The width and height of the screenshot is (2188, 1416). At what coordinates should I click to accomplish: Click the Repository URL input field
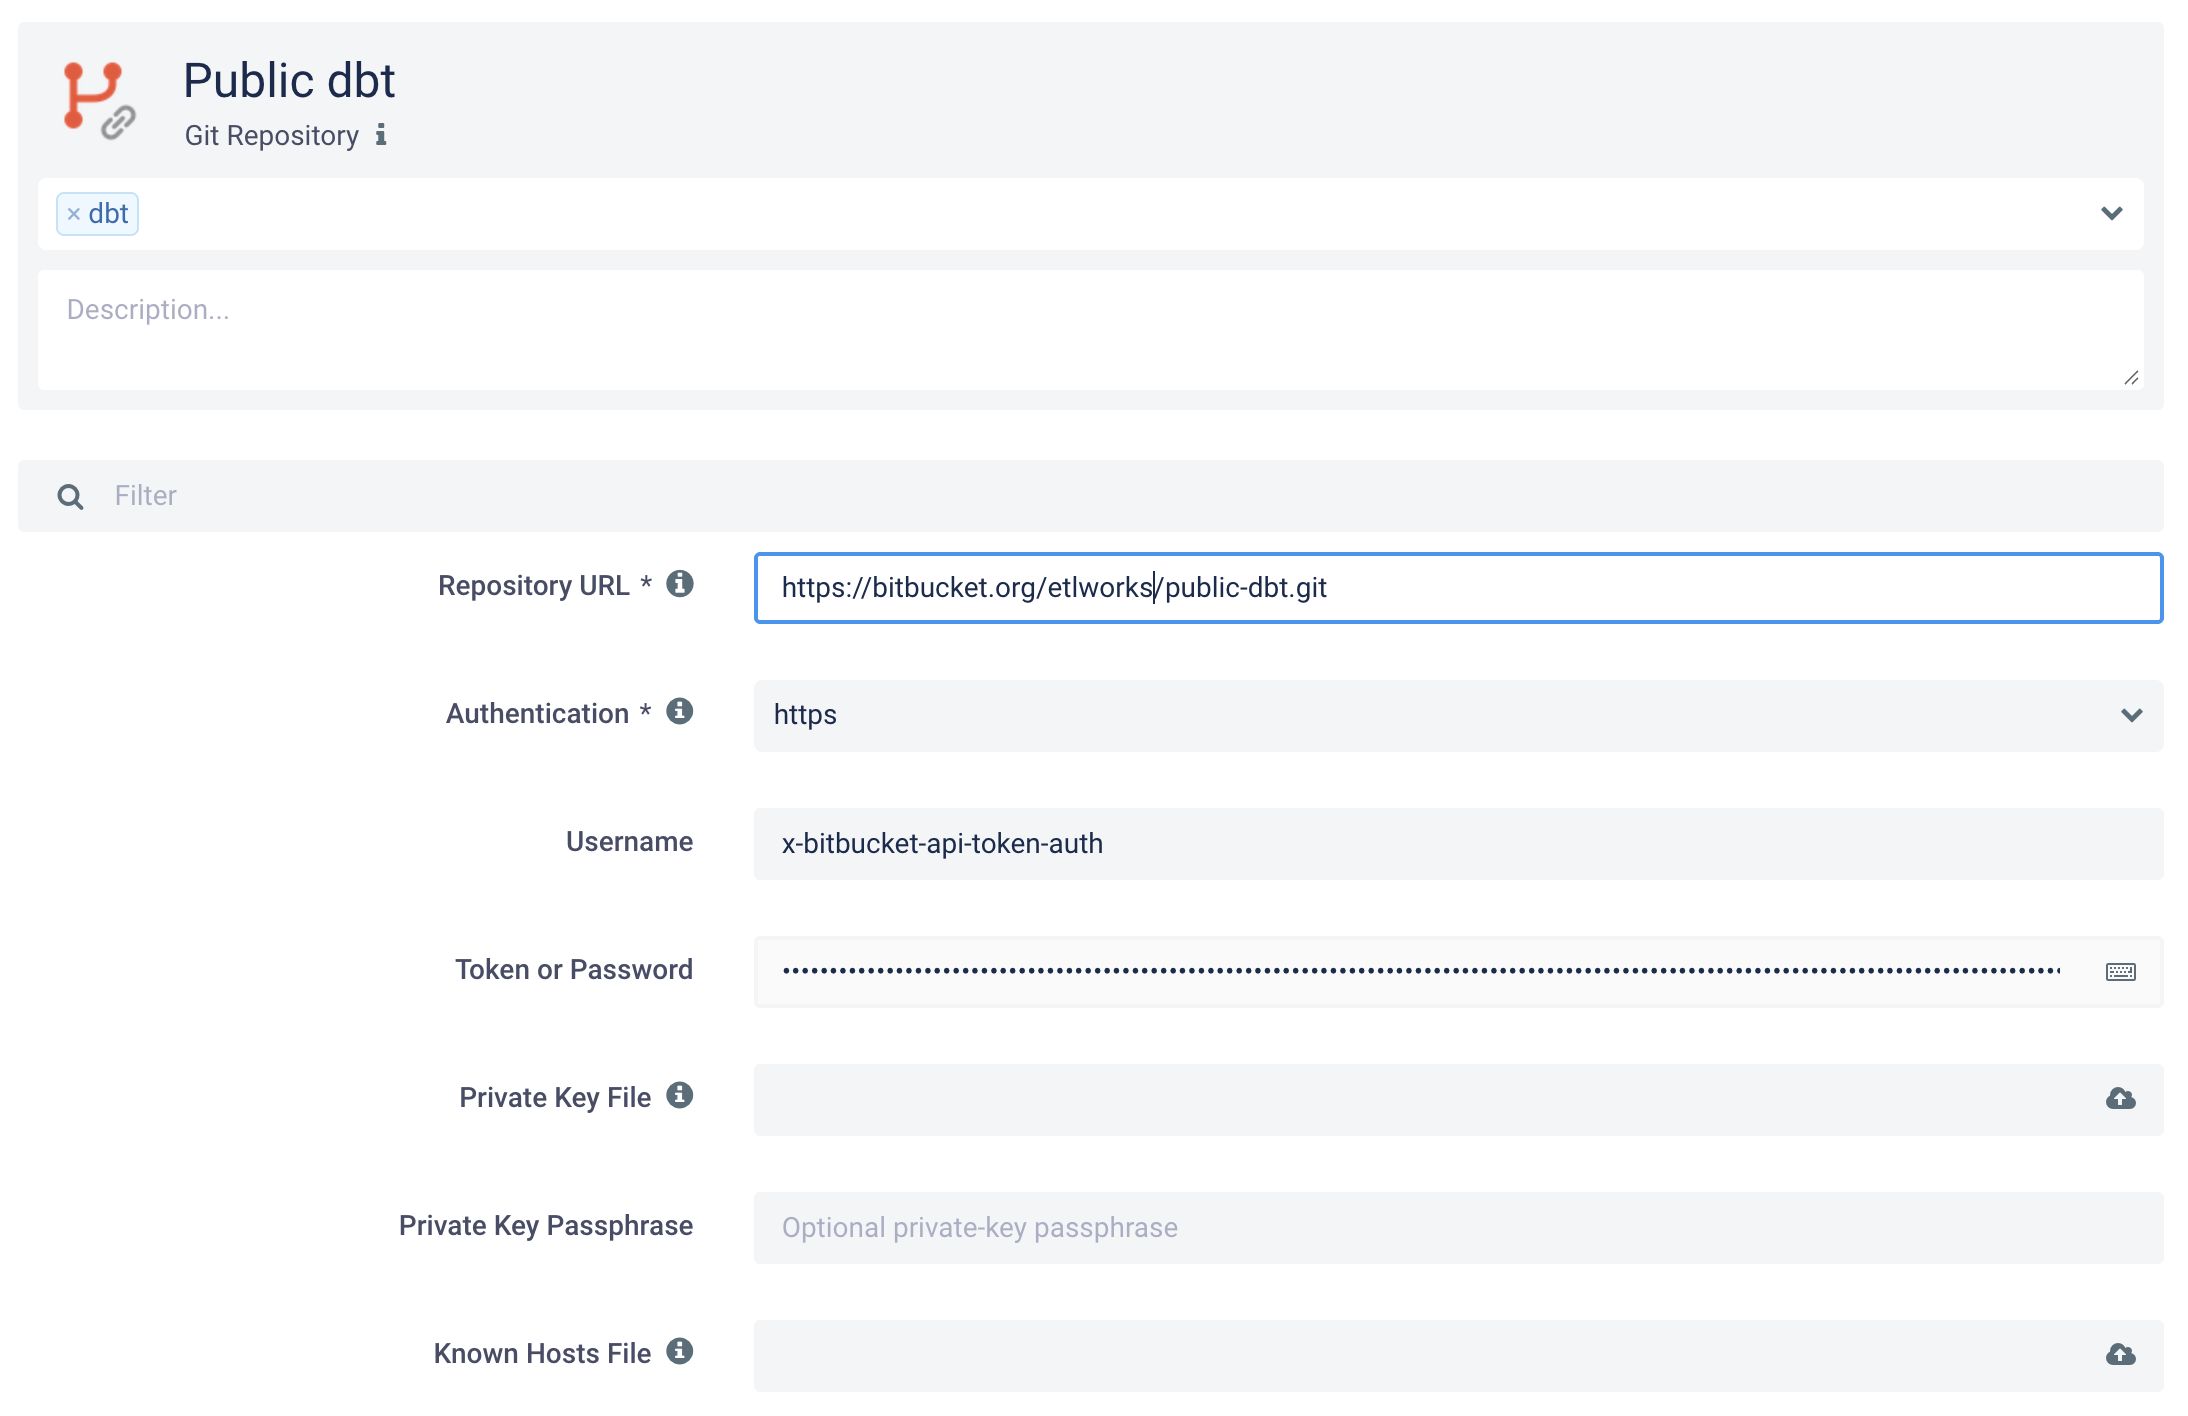point(1458,588)
